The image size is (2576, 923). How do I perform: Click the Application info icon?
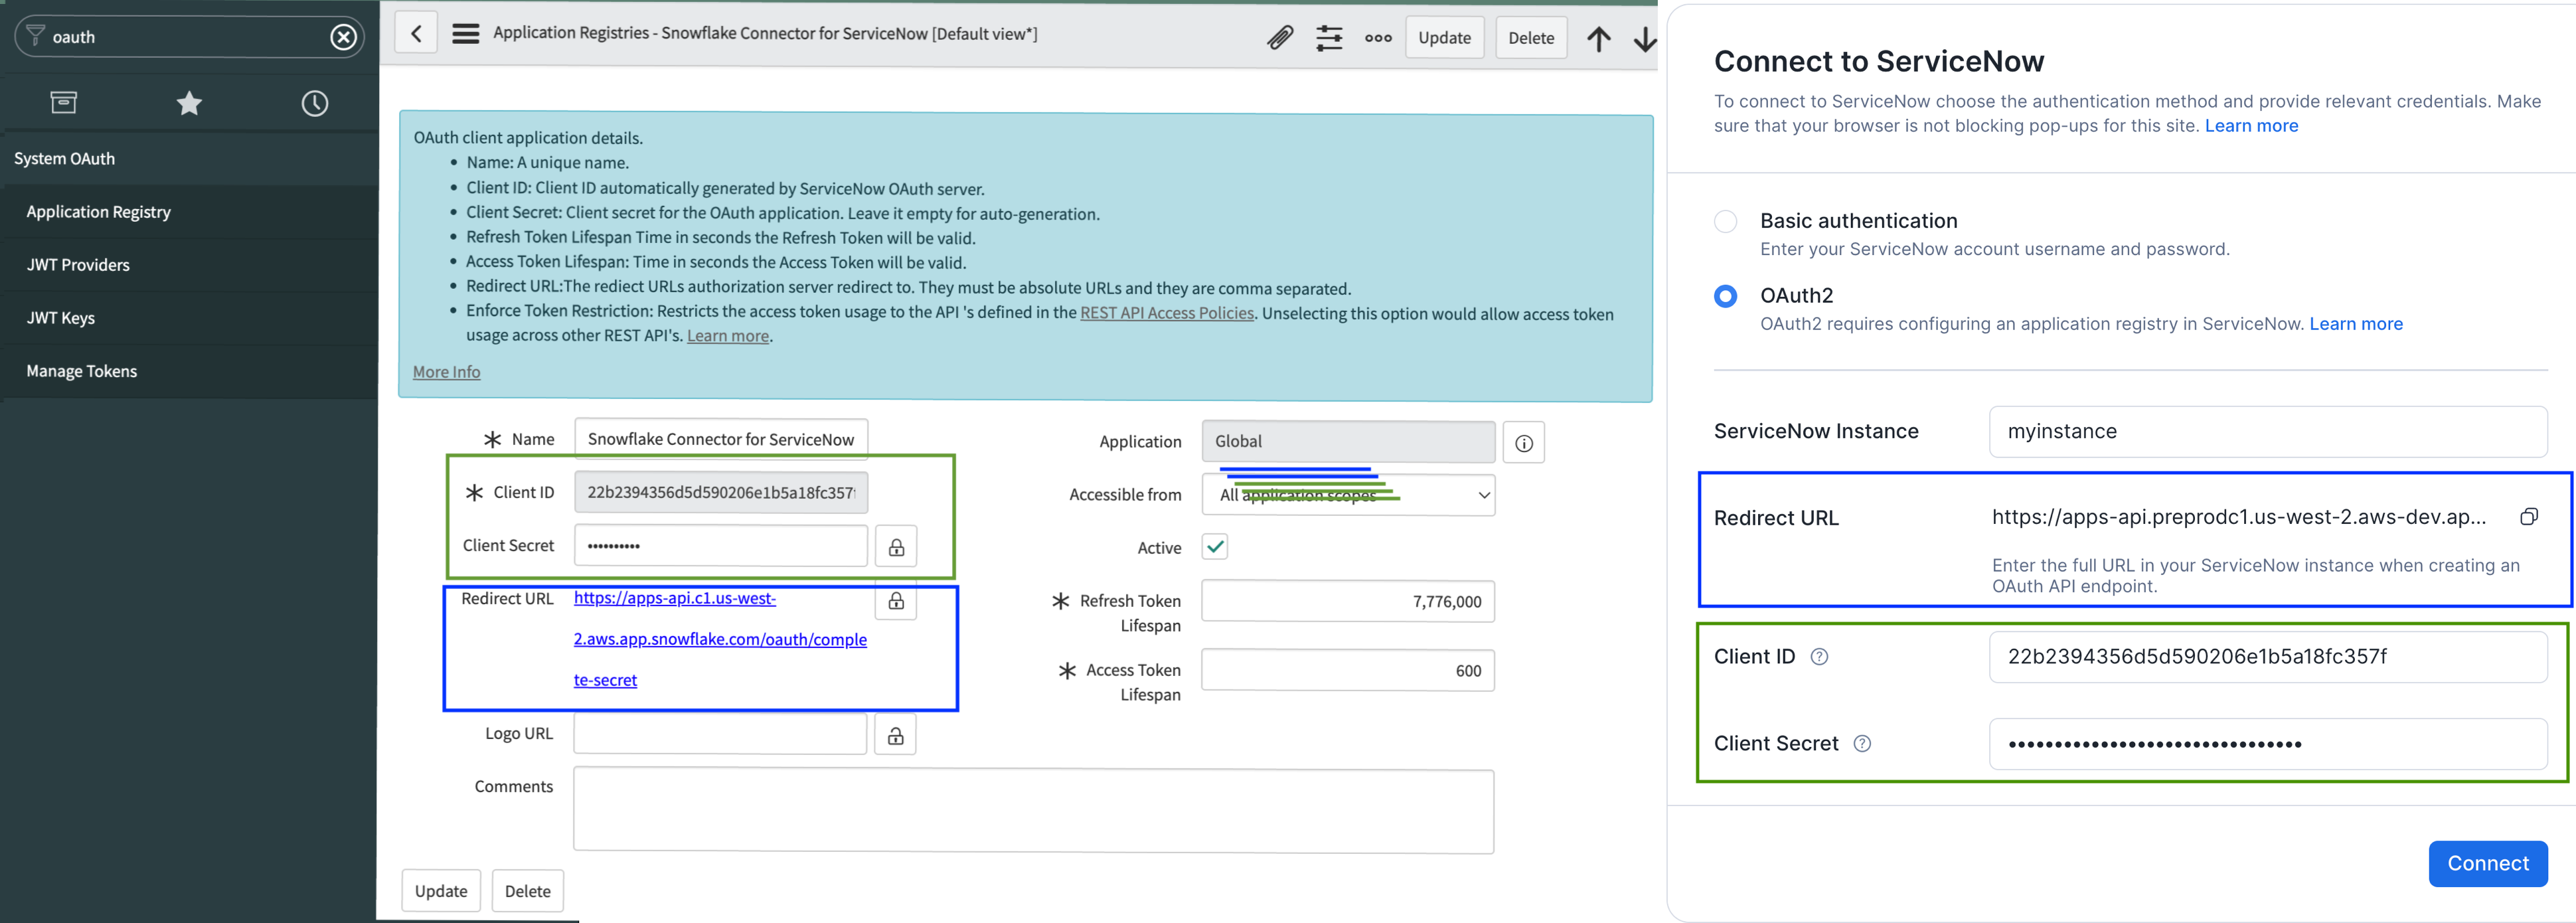pyautogui.click(x=1523, y=443)
